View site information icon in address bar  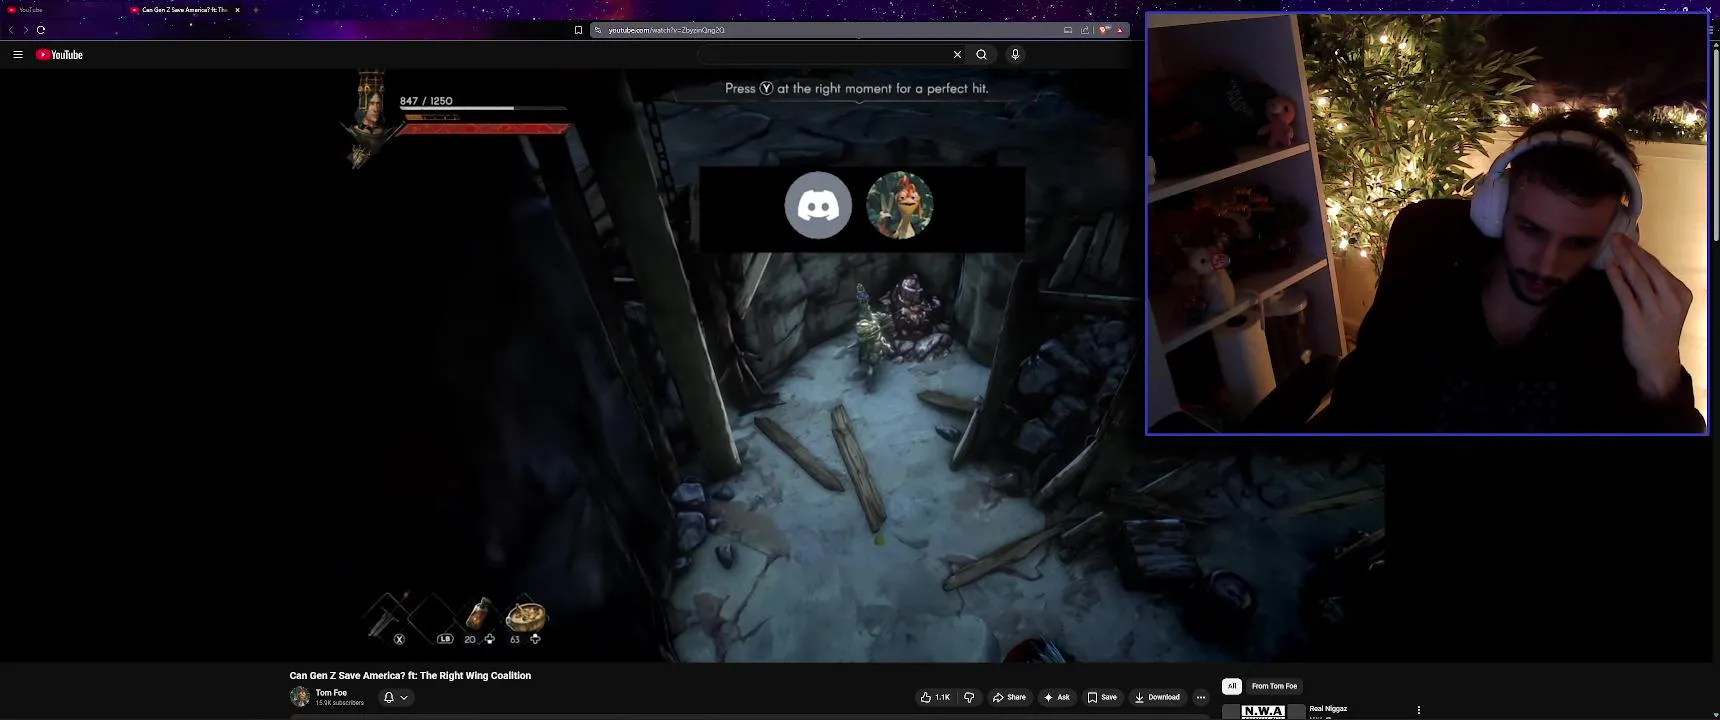[x=598, y=30]
